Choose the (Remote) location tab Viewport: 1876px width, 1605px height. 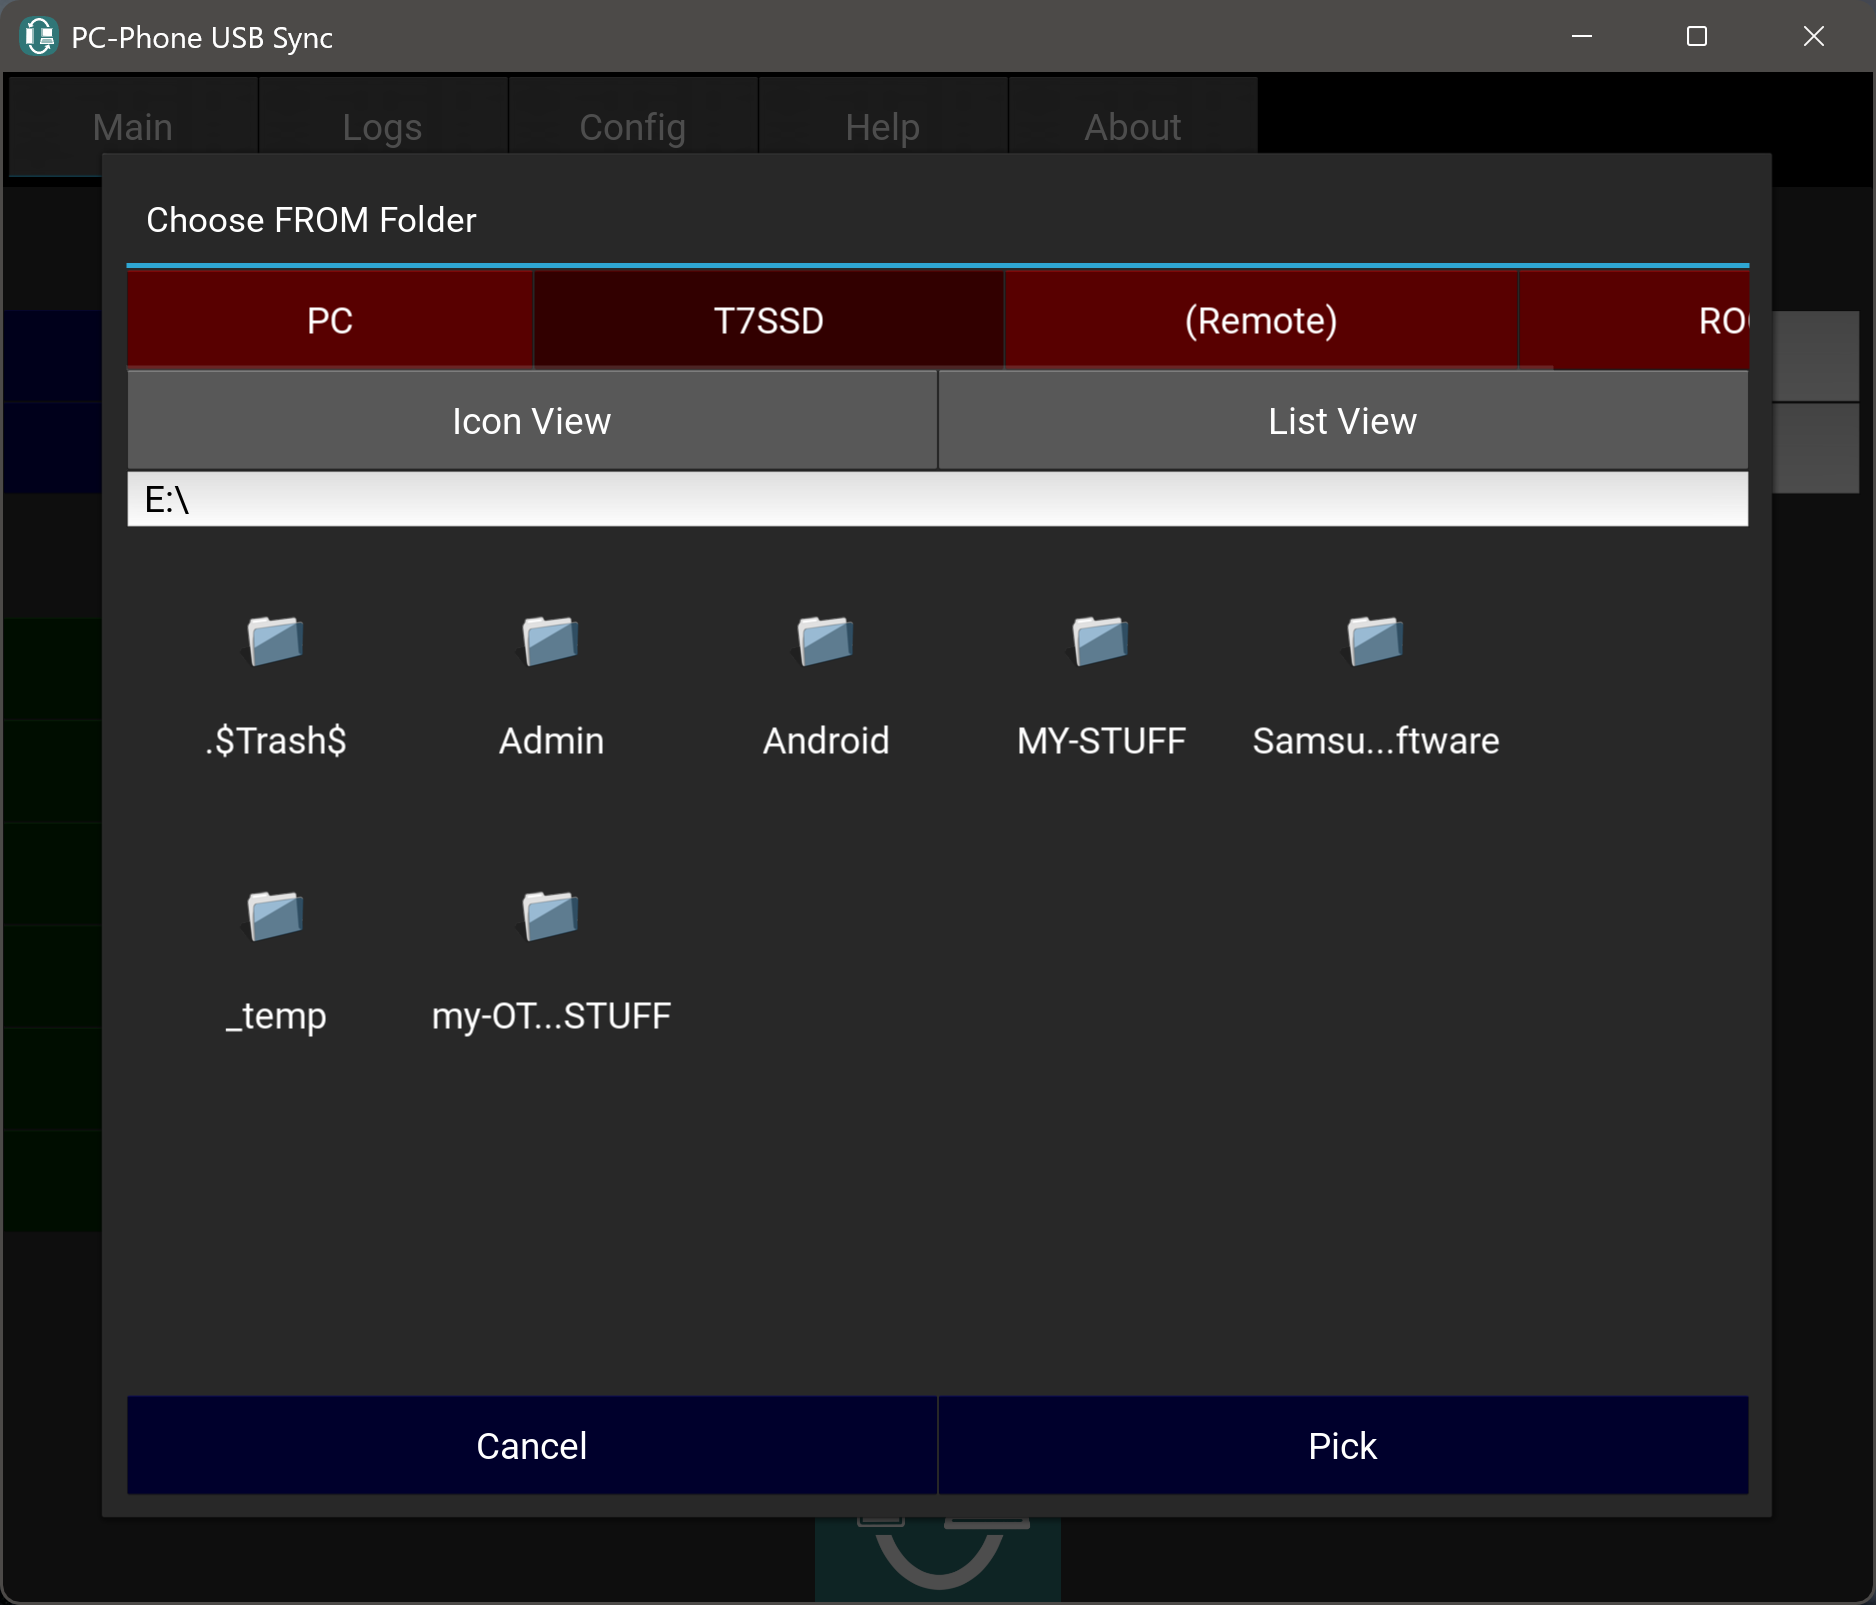(1260, 320)
